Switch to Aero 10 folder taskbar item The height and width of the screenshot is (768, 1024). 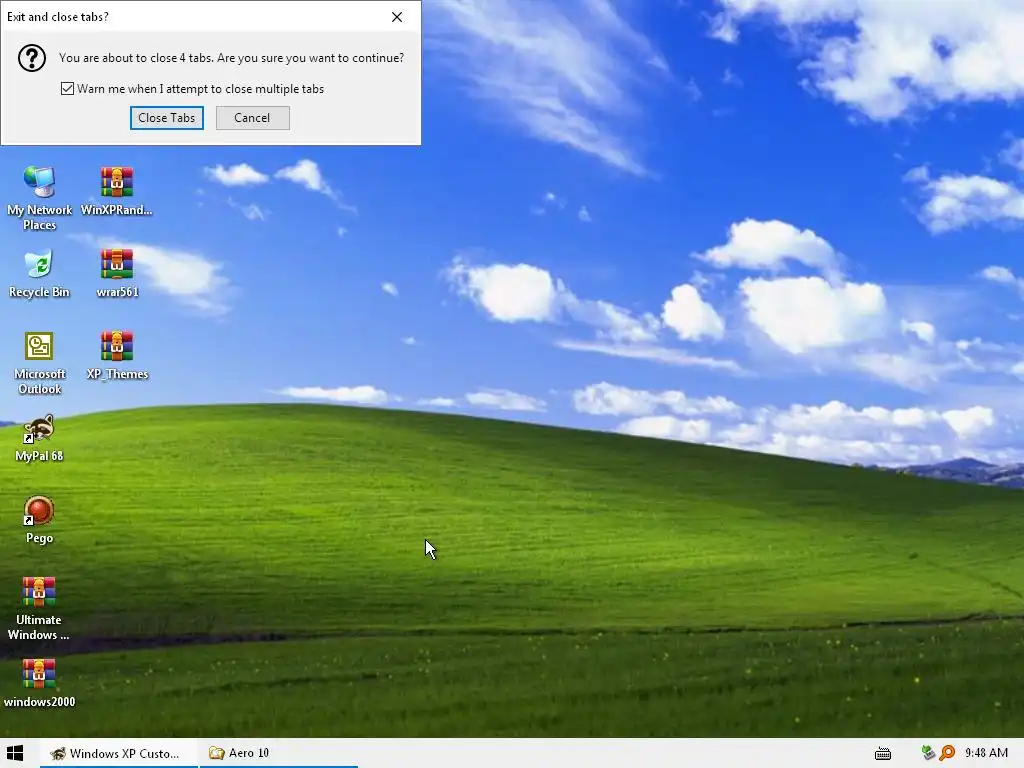pos(278,753)
